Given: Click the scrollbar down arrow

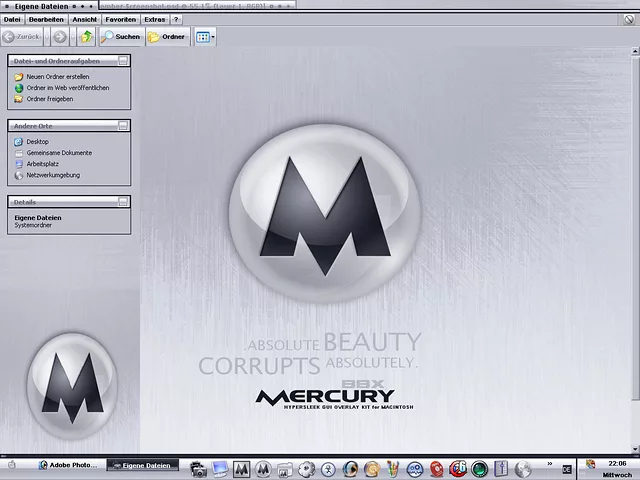Looking at the screenshot, I should tap(635, 449).
